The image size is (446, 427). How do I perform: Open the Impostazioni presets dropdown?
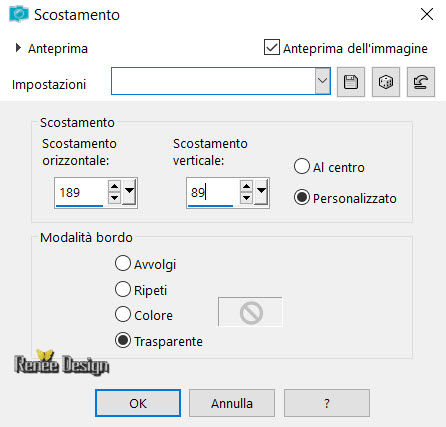coord(322,81)
